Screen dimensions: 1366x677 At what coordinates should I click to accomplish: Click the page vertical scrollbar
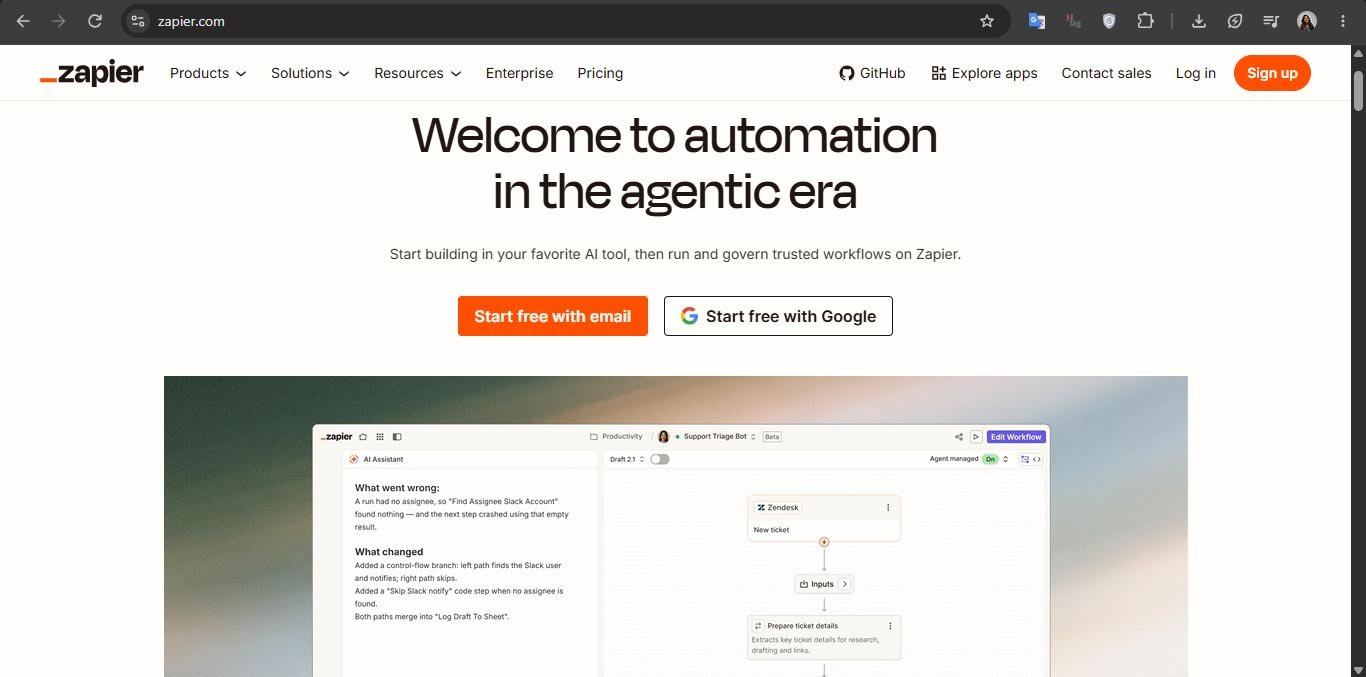pyautogui.click(x=1358, y=90)
